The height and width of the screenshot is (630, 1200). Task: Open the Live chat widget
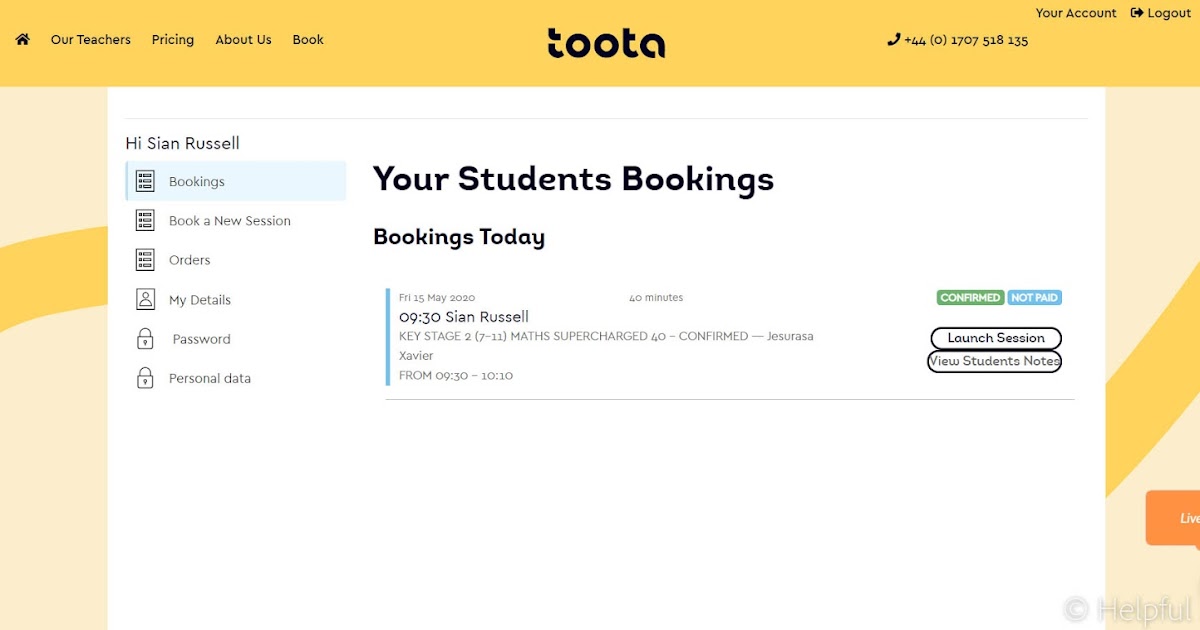click(1173, 518)
